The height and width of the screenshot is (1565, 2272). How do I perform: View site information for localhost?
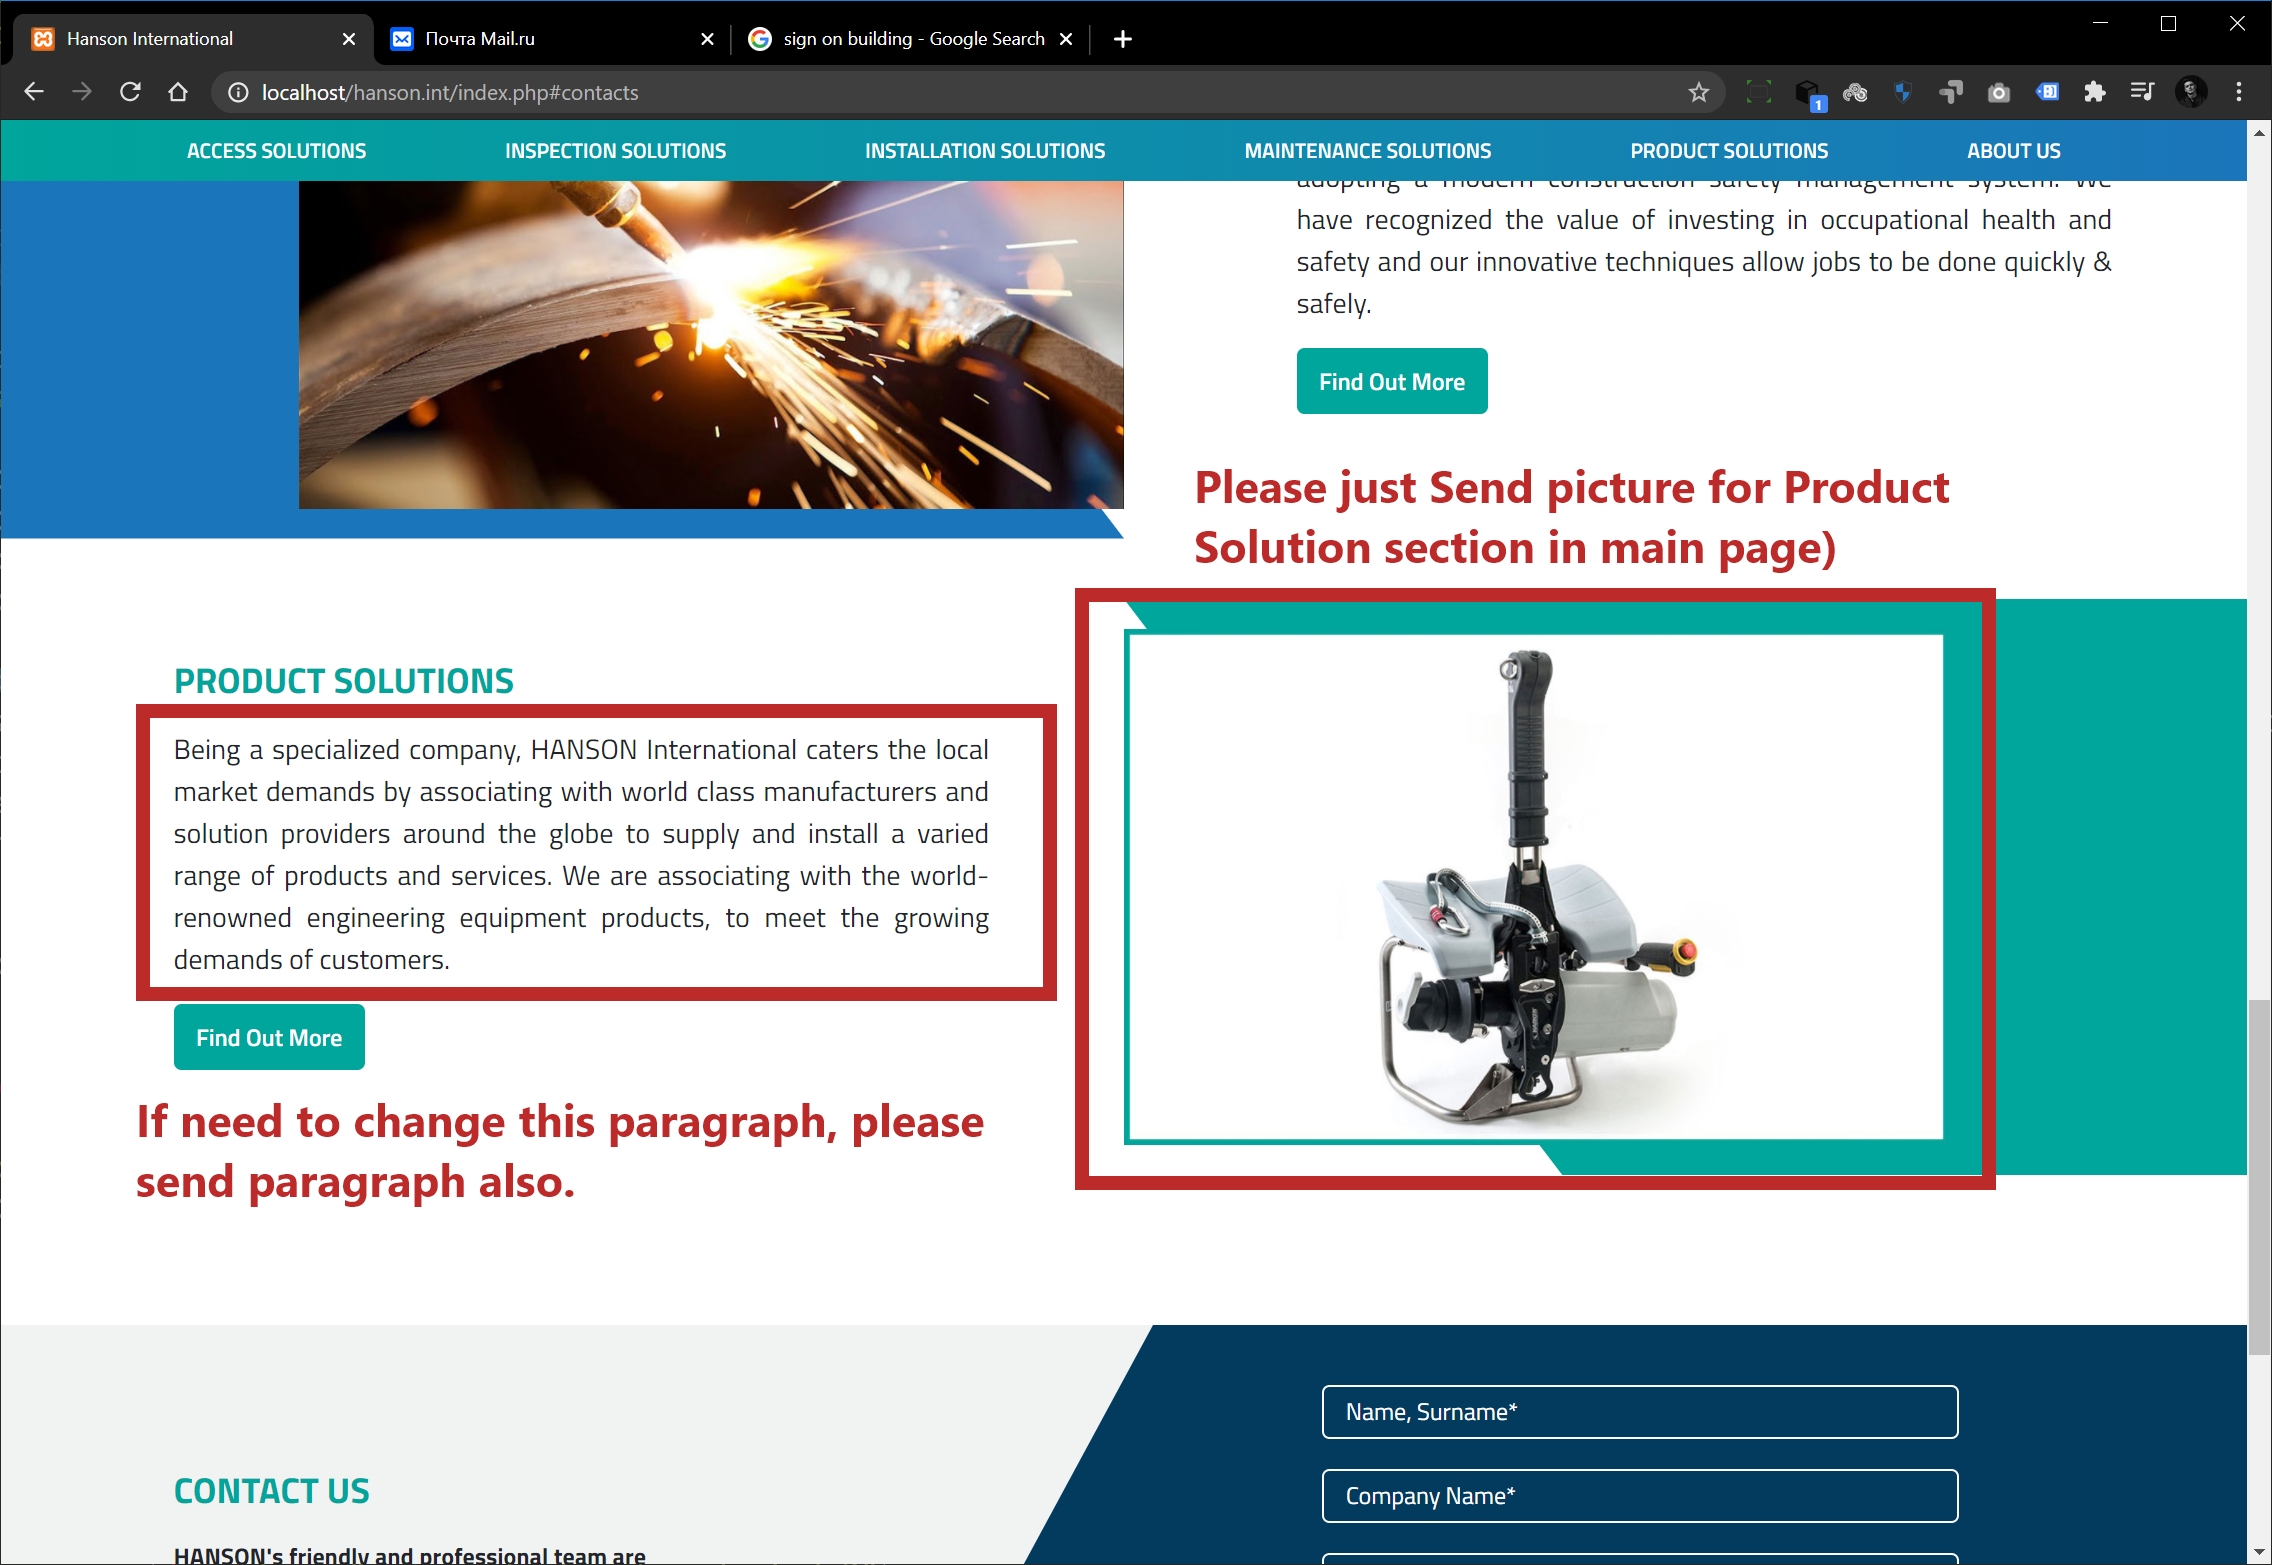point(238,93)
